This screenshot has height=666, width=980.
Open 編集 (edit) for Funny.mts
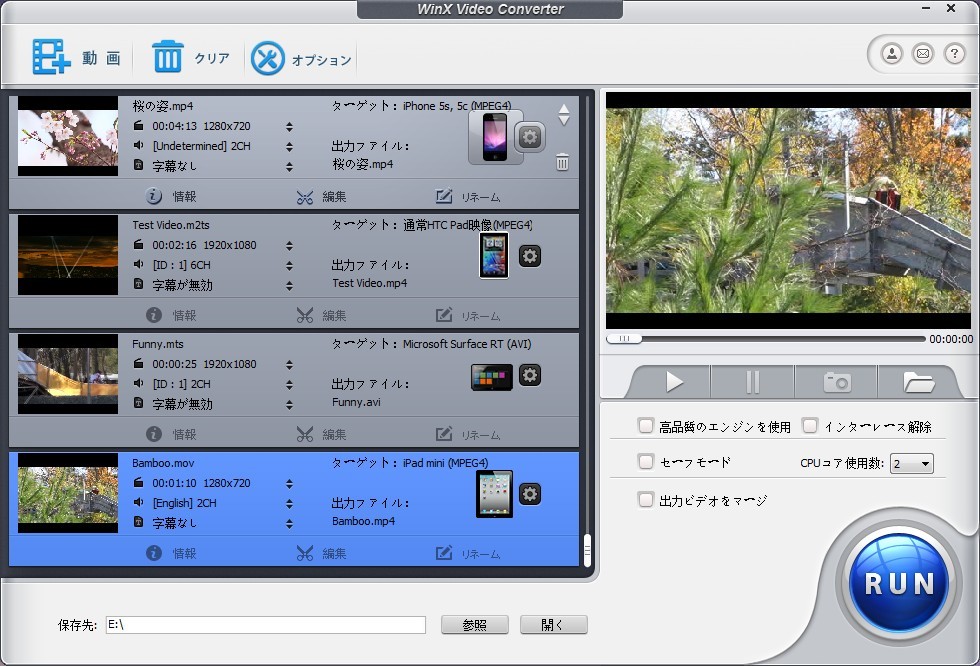321,434
